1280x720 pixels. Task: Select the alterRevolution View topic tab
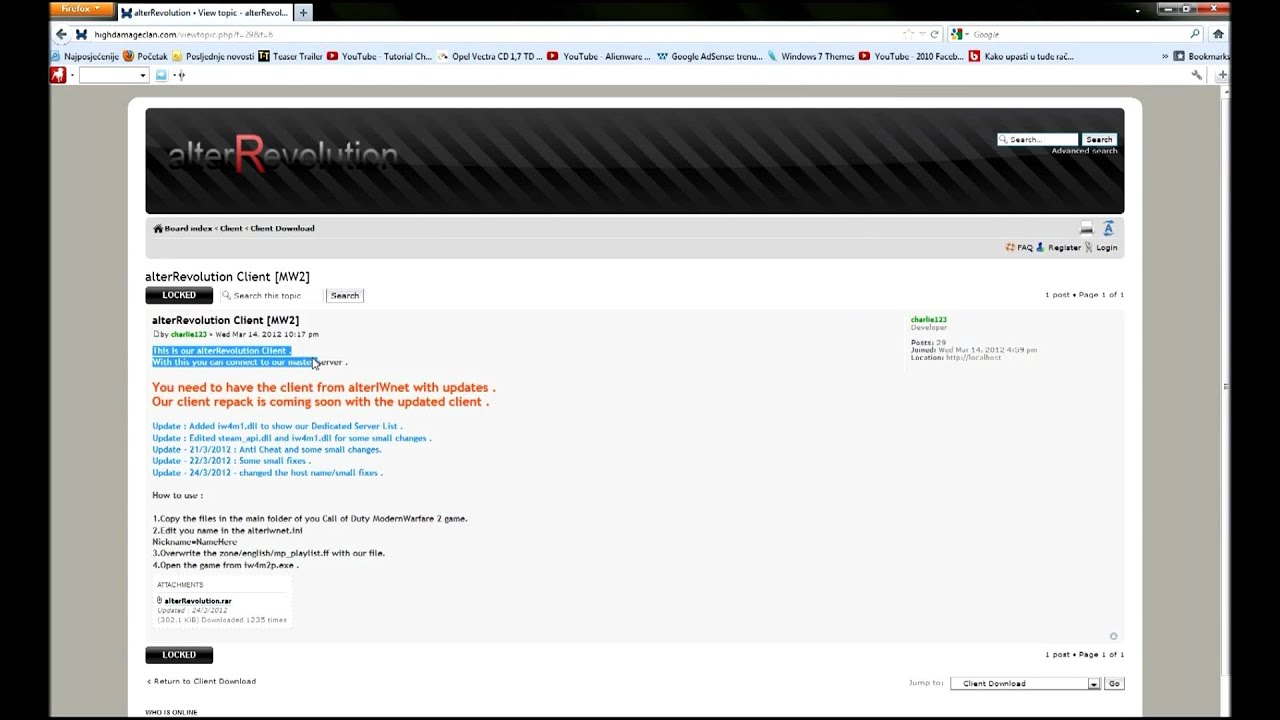coord(204,13)
